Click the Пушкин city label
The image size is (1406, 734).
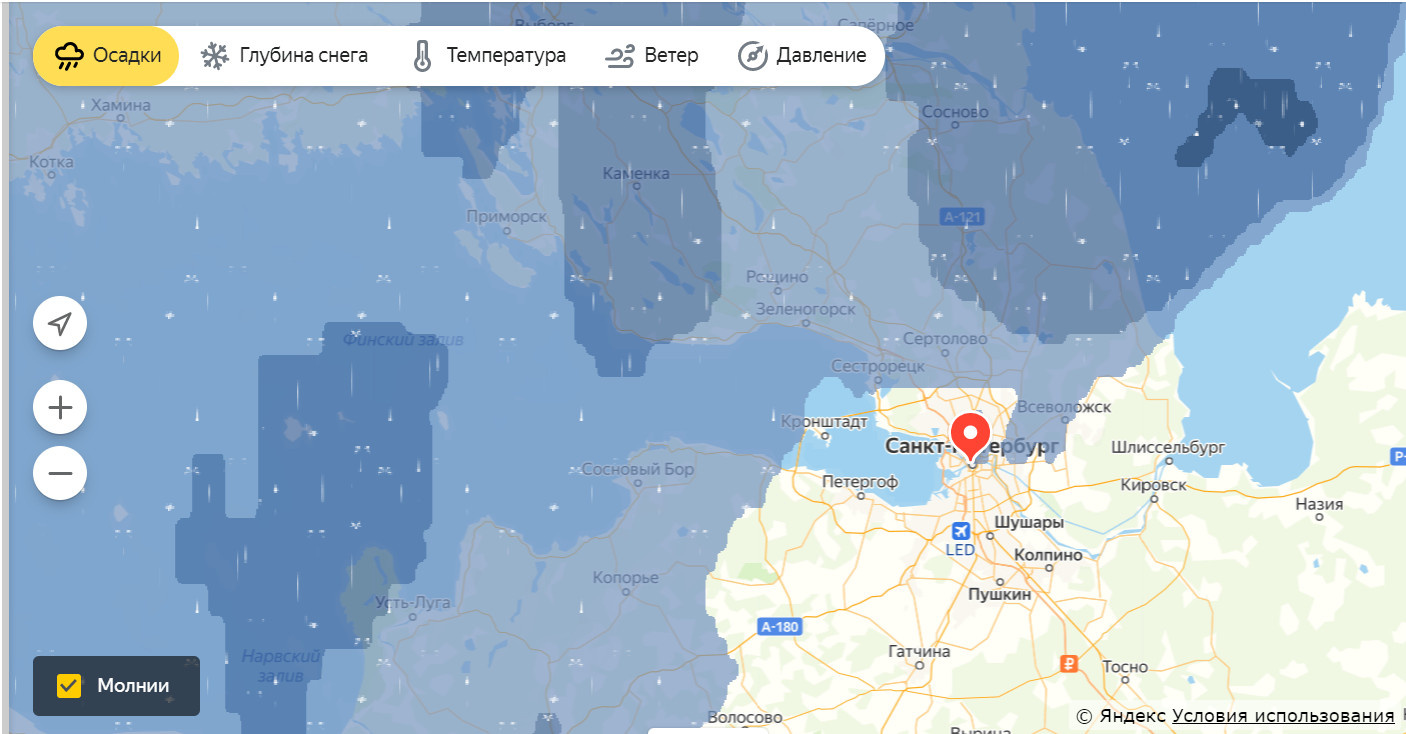pyautogui.click(x=999, y=594)
